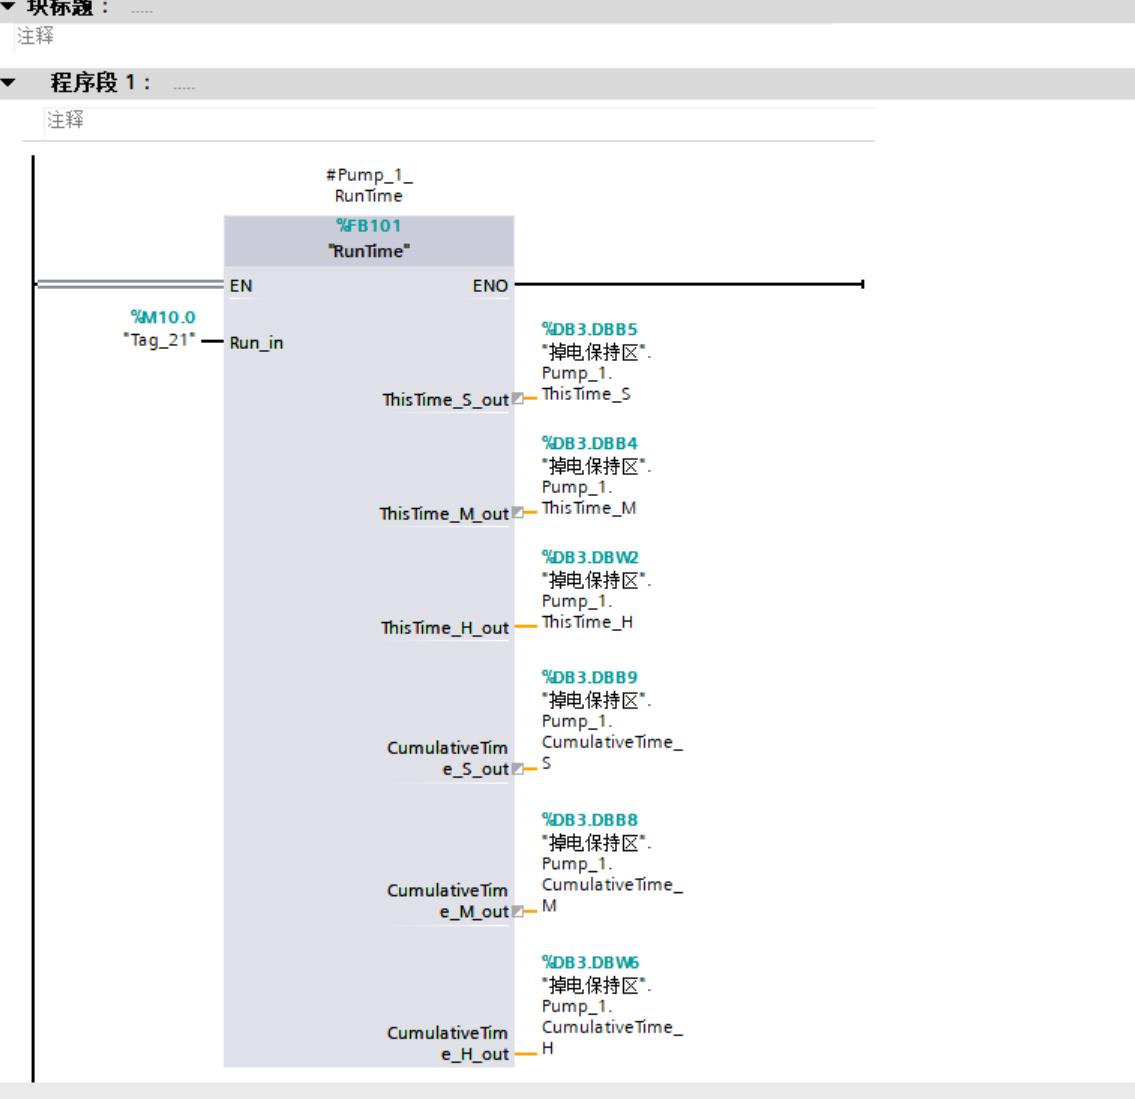
Task: Click the ThisTime_H_out output parameter
Action: pyautogui.click(x=445, y=628)
